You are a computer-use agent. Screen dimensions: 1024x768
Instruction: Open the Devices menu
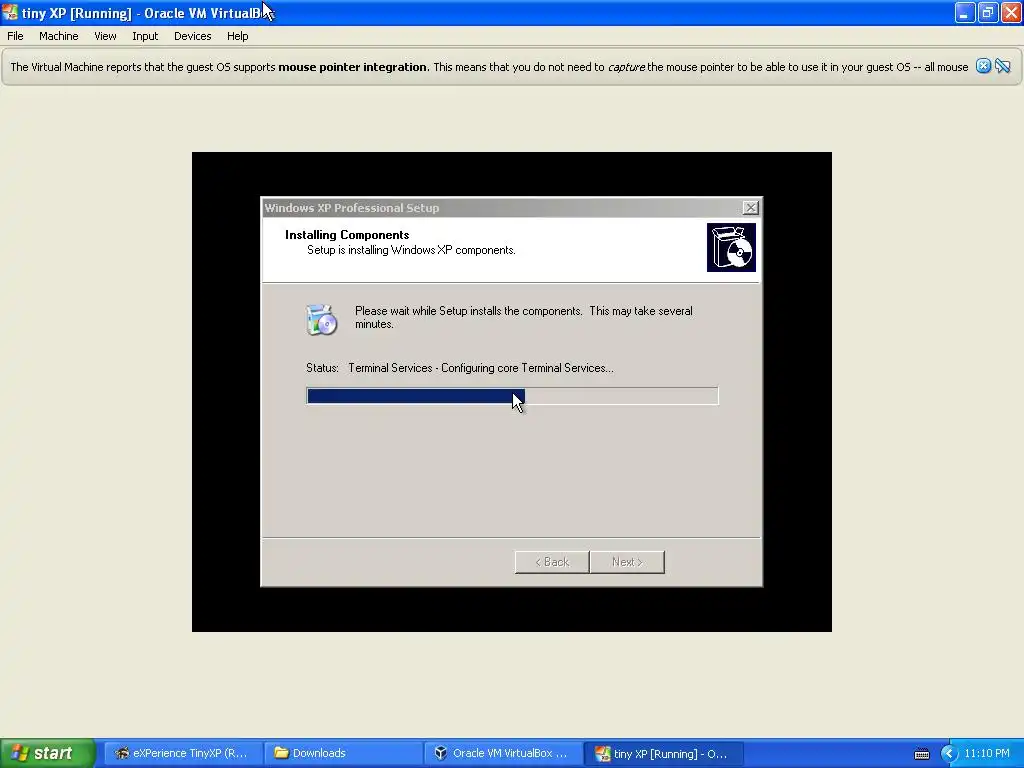[x=193, y=36]
